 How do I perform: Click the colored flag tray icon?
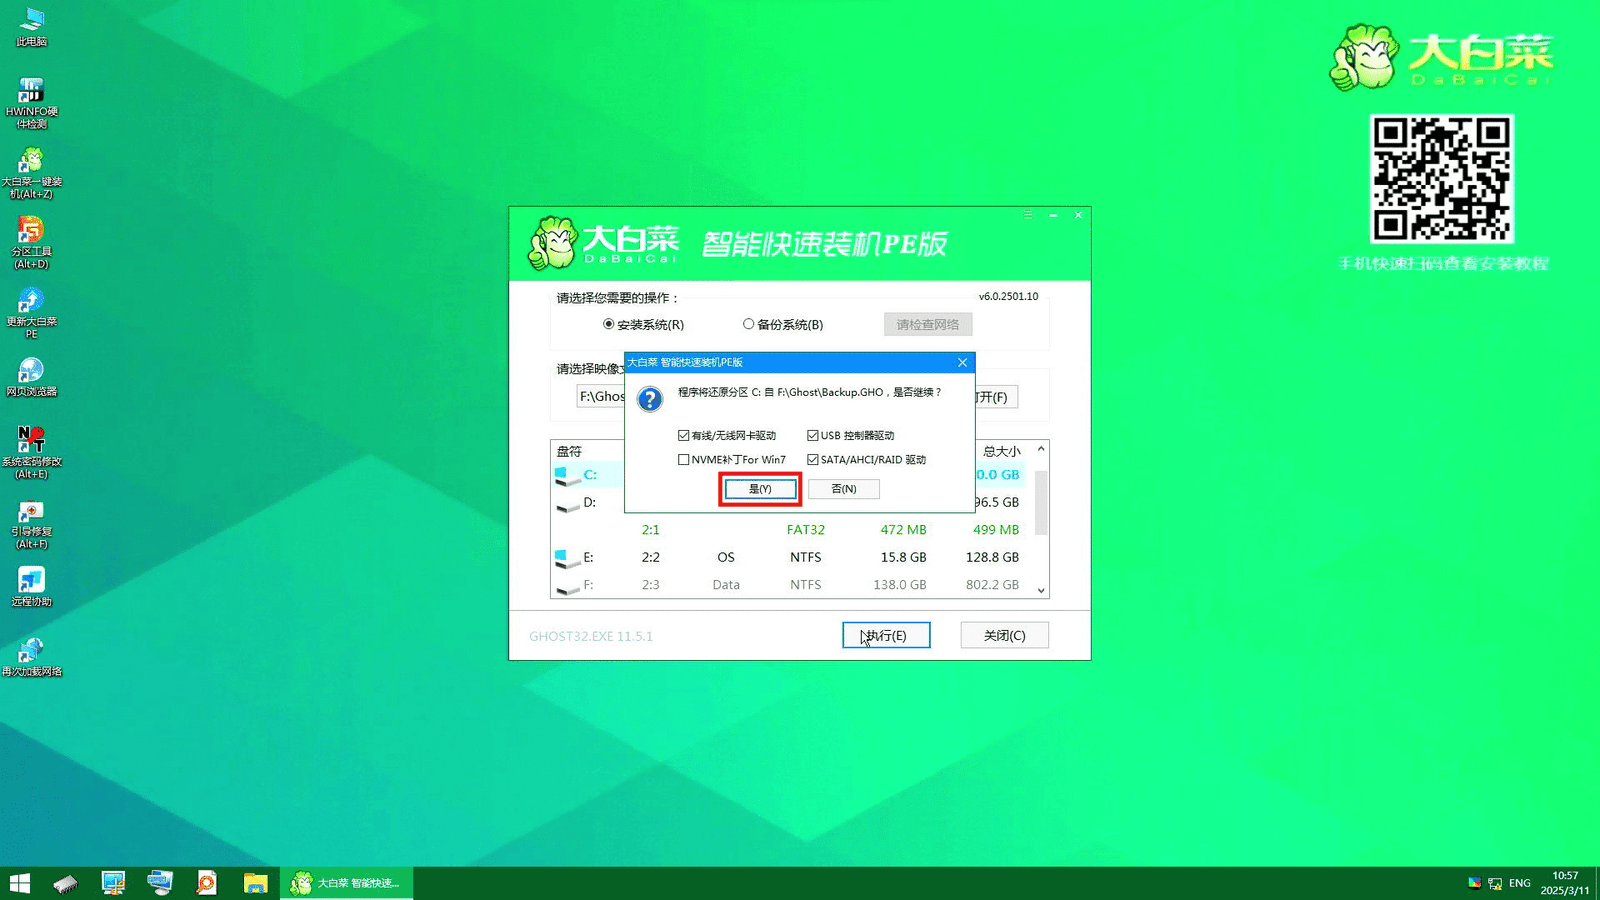(x=1474, y=883)
